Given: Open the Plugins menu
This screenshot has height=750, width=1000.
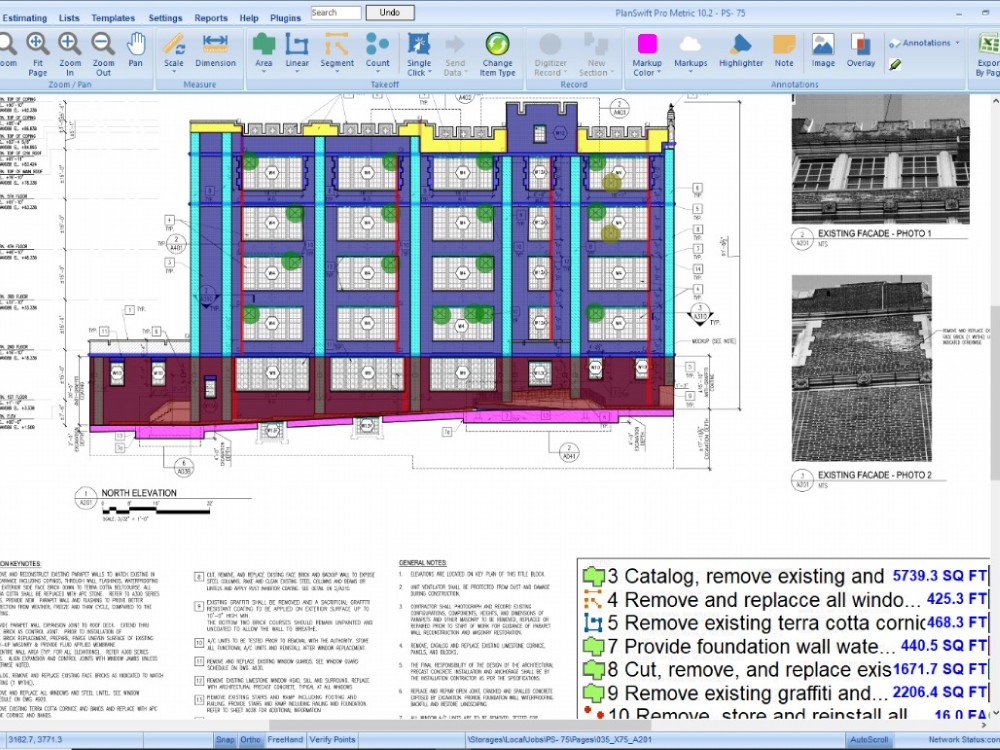Looking at the screenshot, I should point(285,18).
